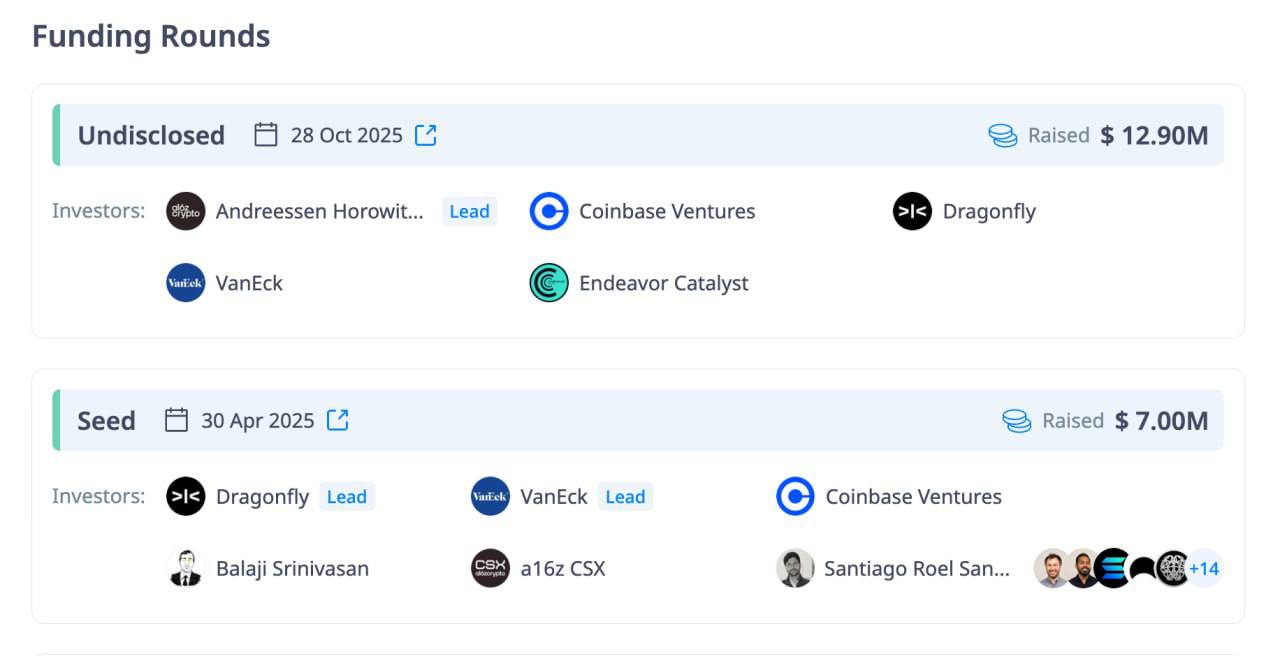This screenshot has width=1280, height=656.
Task: Click the 28 Oct 2025 date
Action: pyautogui.click(x=347, y=135)
